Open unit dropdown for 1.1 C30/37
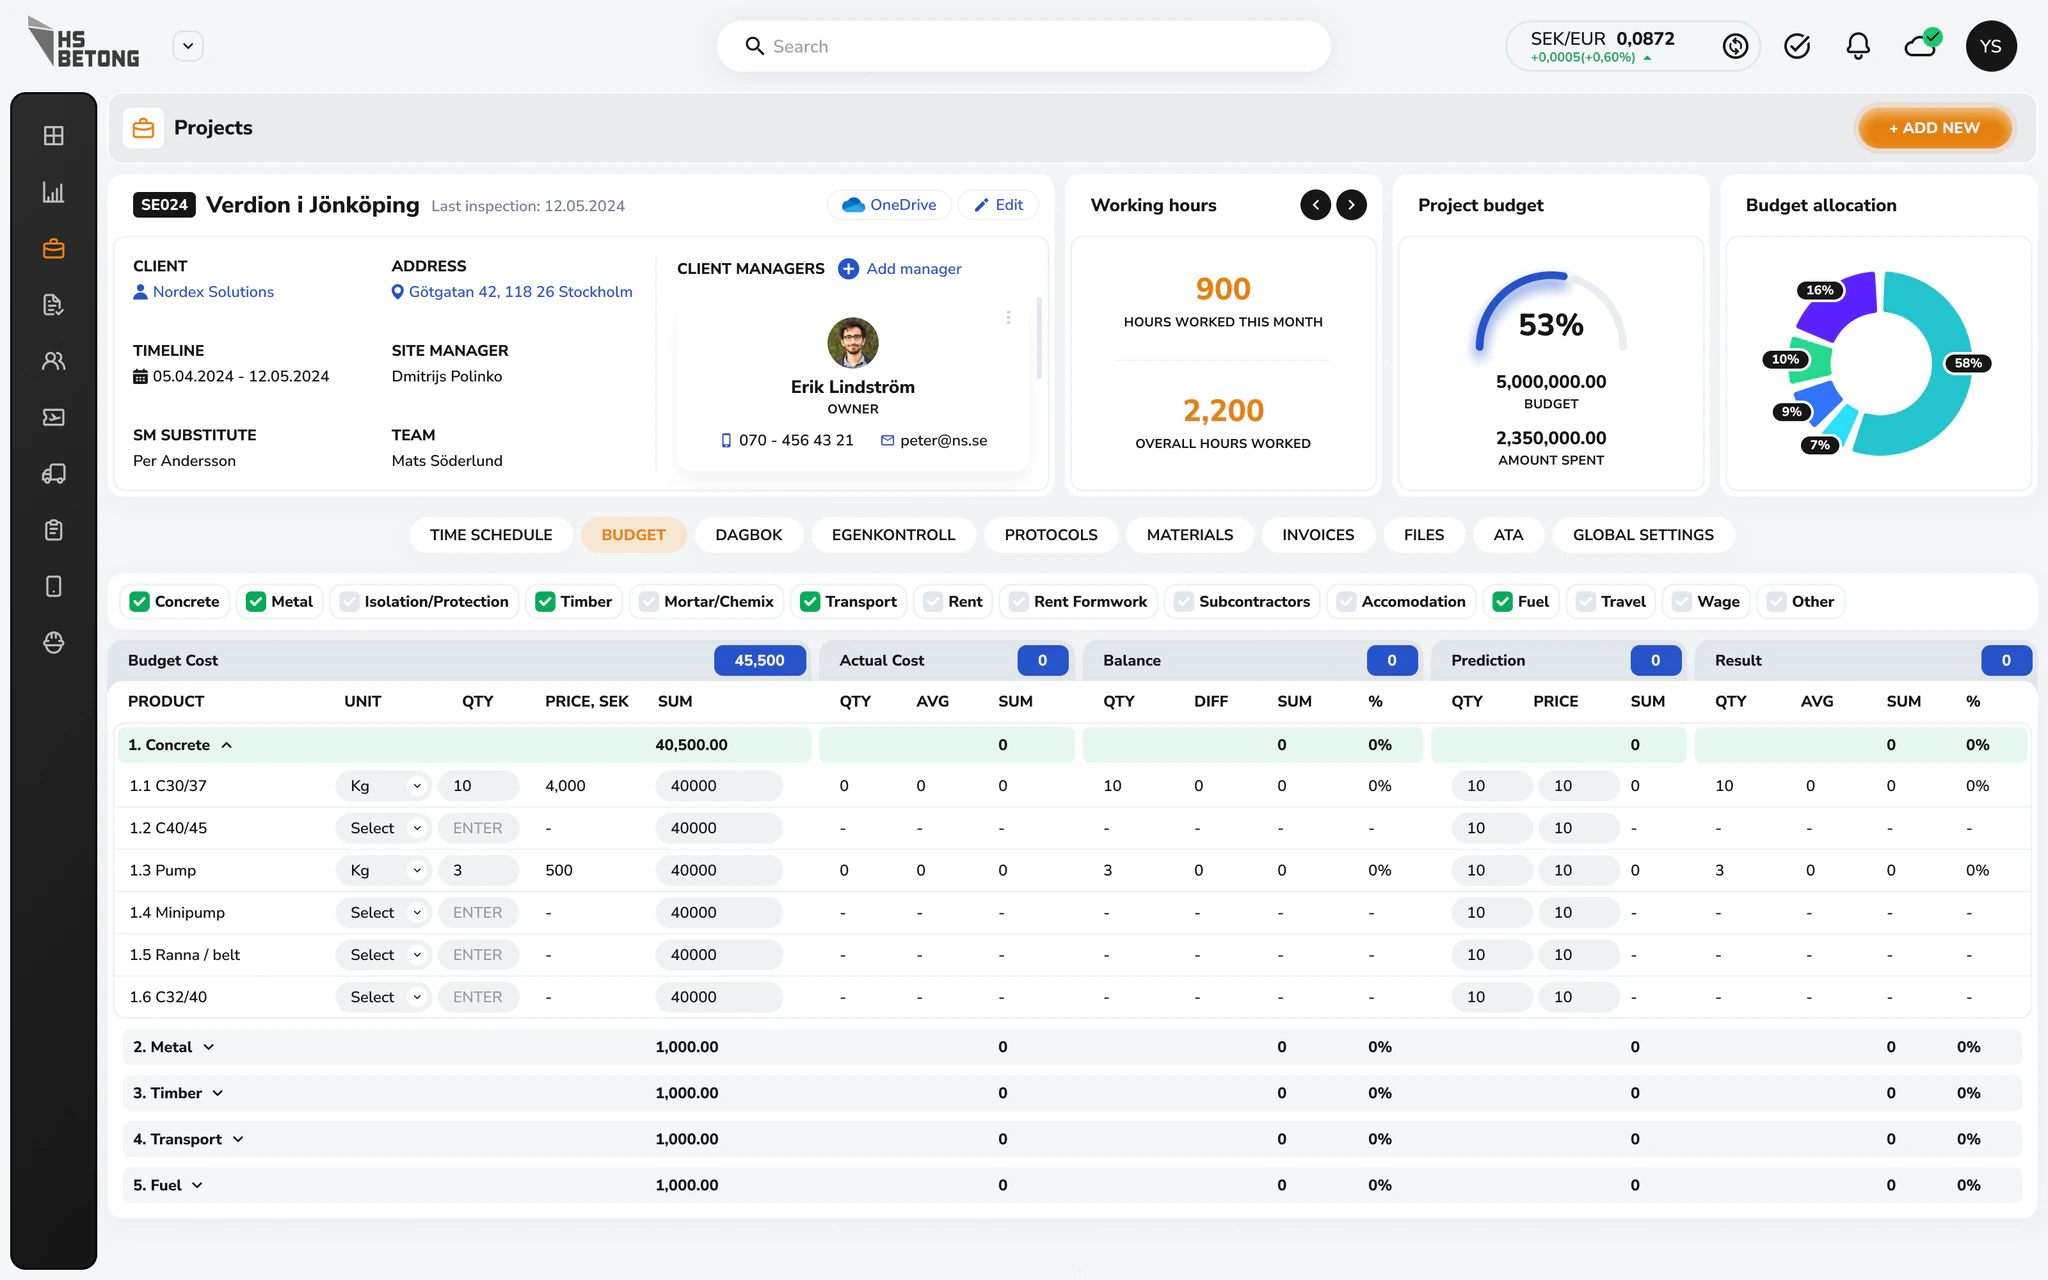 [383, 786]
